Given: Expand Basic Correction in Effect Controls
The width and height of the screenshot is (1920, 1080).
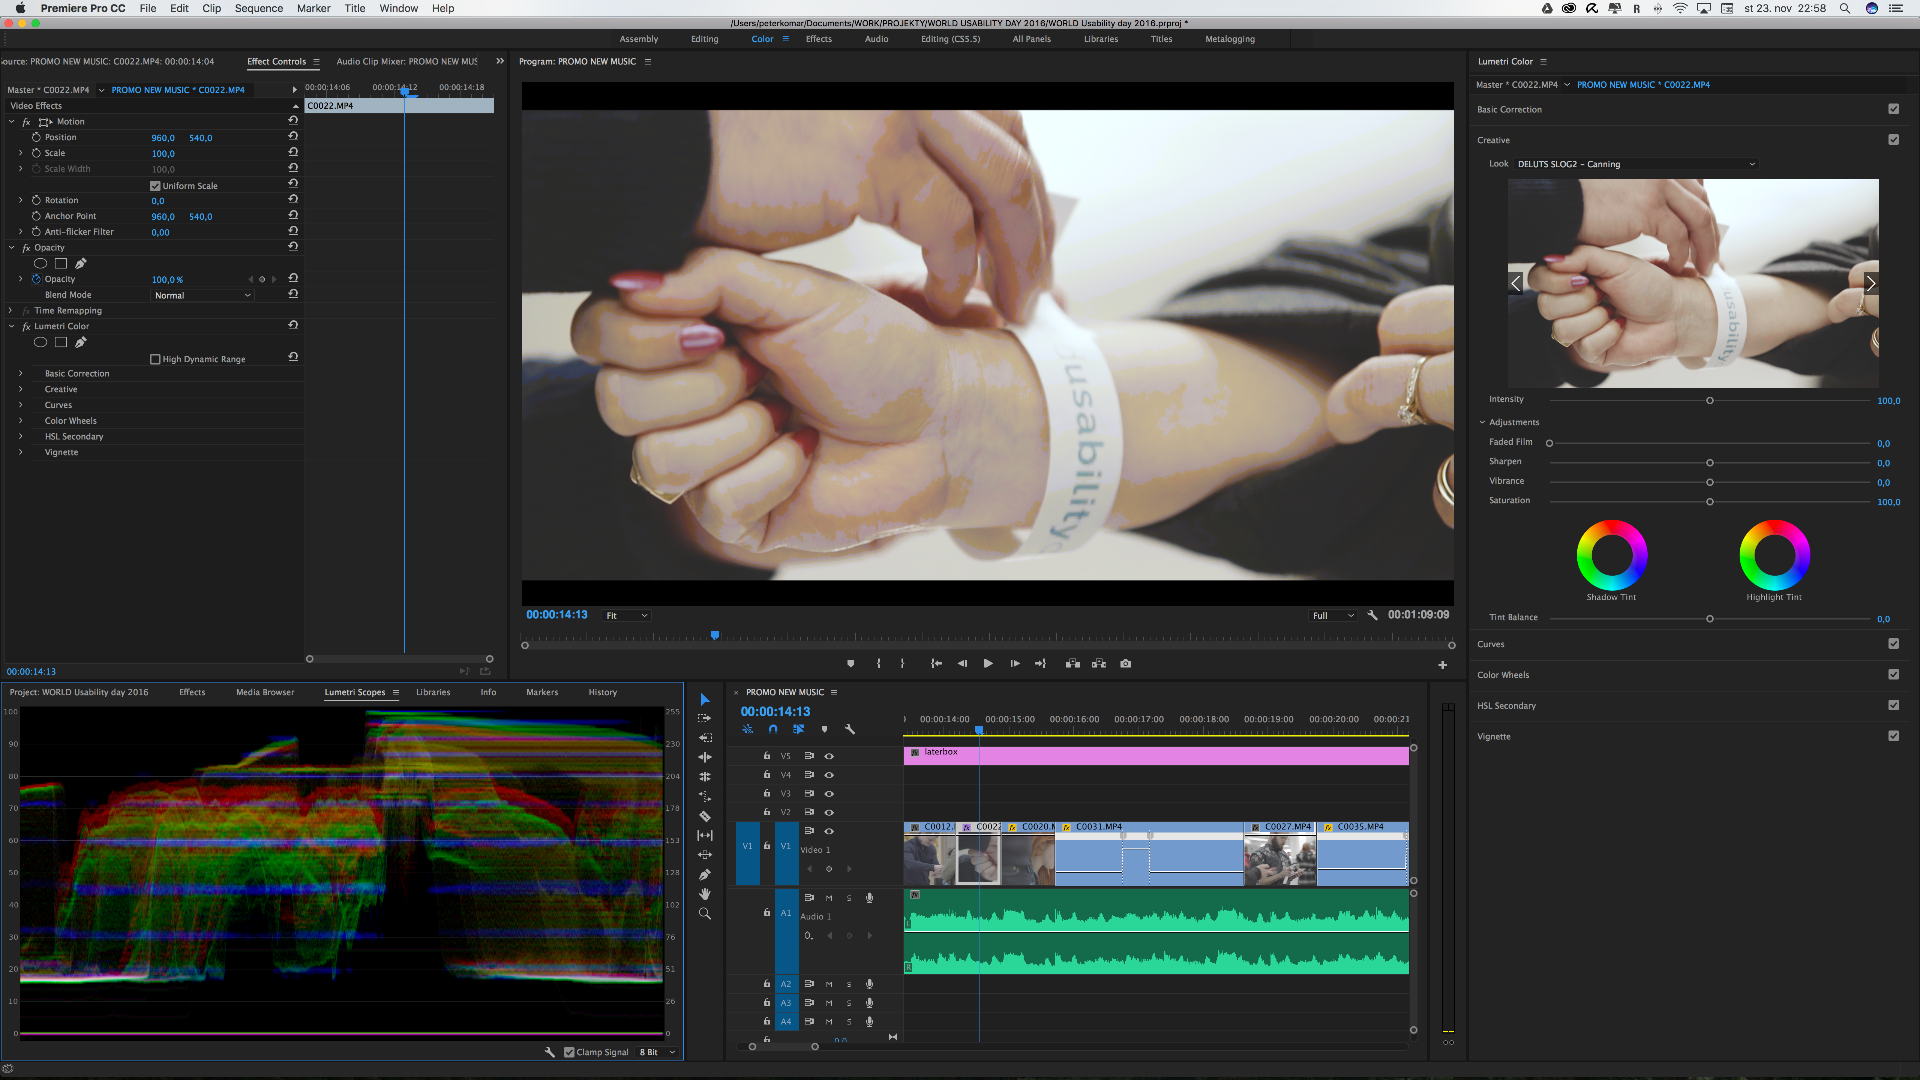Looking at the screenshot, I should pos(20,373).
